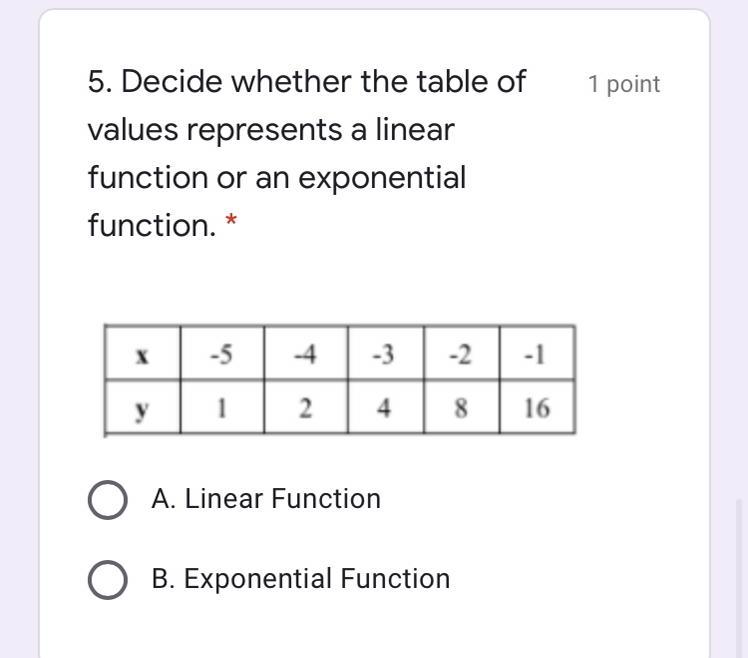
Task: Click the table cell showing -2
Action: pos(461,353)
